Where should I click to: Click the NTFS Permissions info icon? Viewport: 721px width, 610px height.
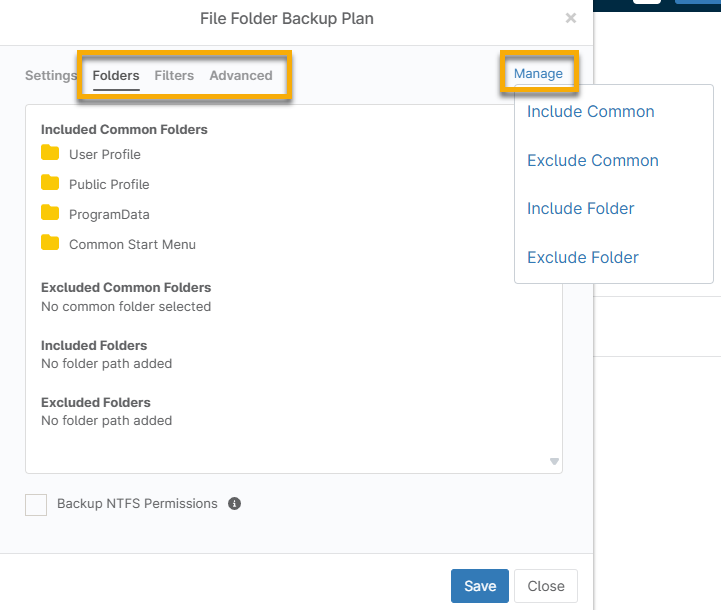[234, 504]
